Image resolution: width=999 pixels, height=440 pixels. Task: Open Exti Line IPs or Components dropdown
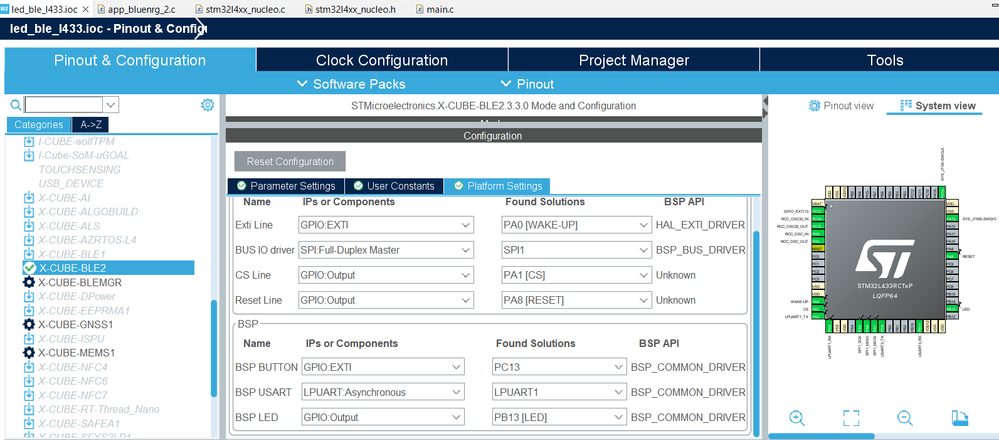tap(386, 225)
